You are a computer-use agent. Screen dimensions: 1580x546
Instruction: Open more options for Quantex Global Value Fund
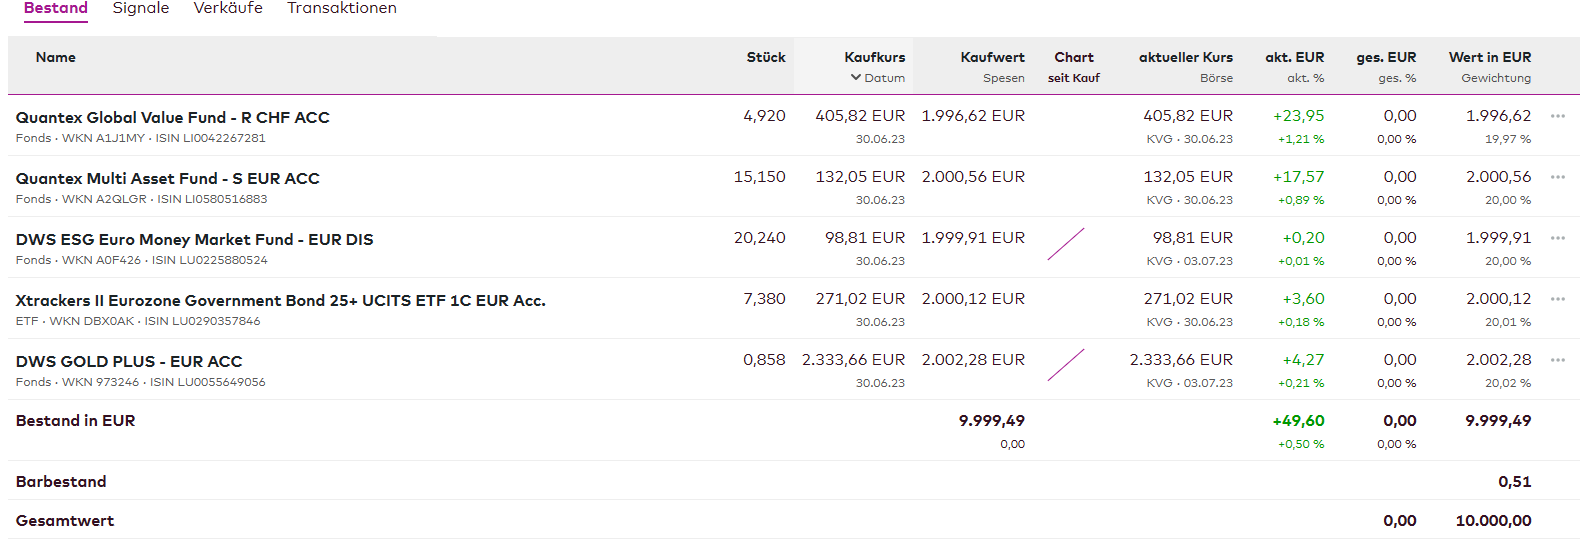click(1557, 117)
